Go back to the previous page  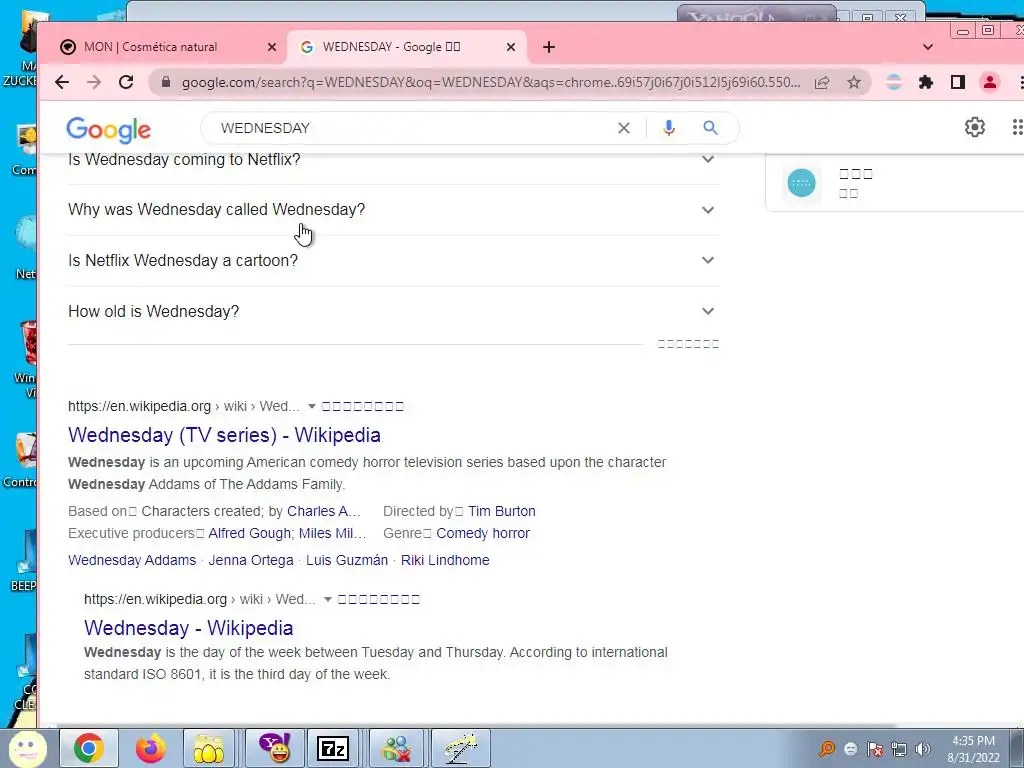tap(62, 82)
